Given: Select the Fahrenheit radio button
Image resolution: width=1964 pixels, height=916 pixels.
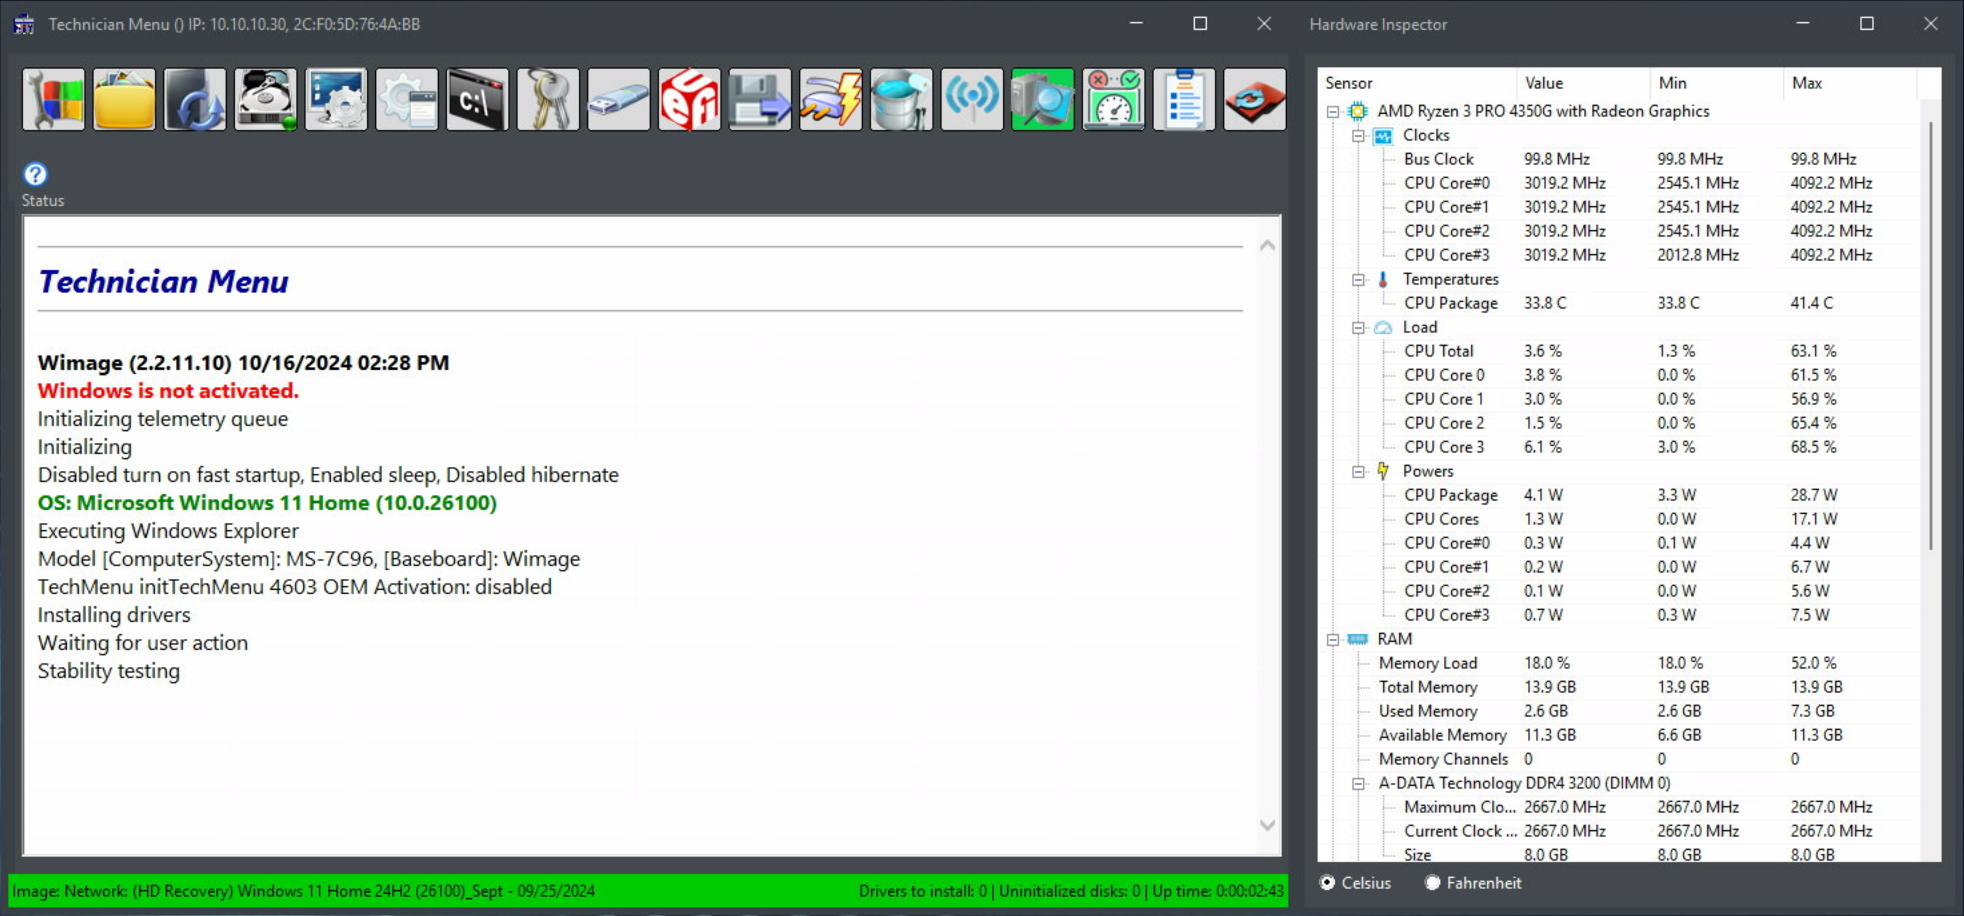Looking at the screenshot, I should [x=1433, y=883].
